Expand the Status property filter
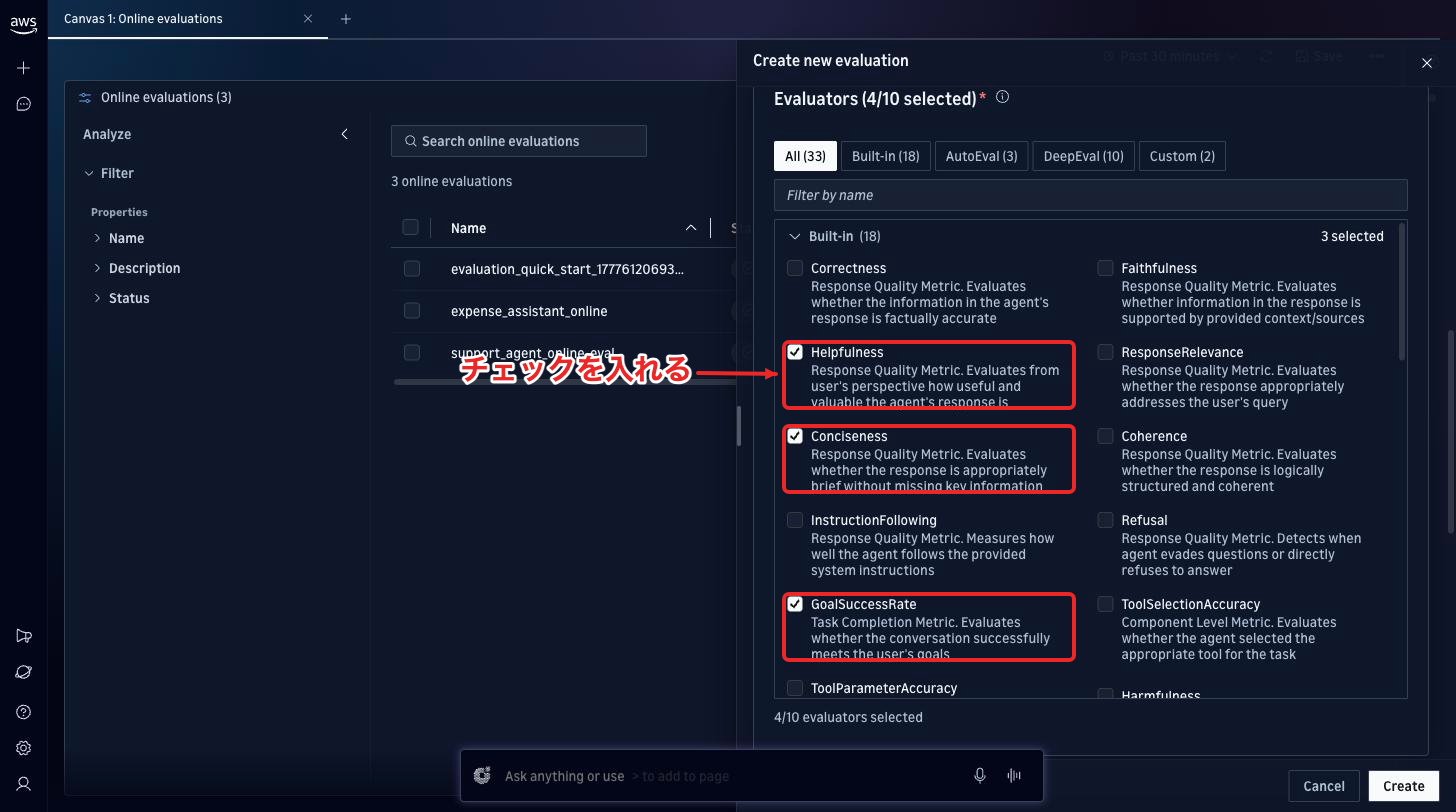The width and height of the screenshot is (1456, 812). [98, 298]
